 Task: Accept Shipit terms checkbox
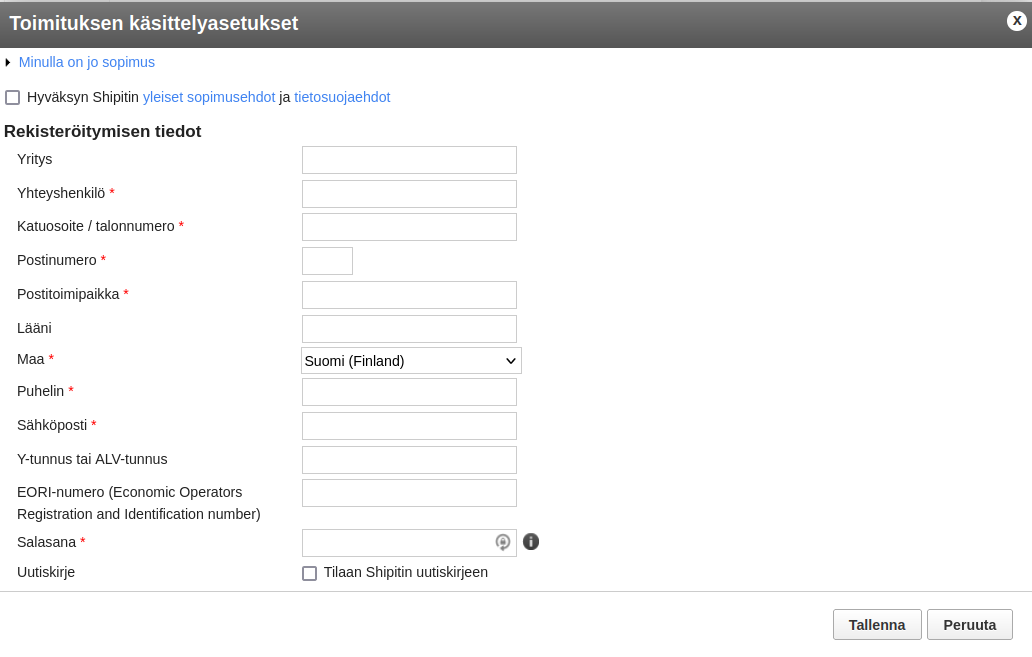point(13,97)
